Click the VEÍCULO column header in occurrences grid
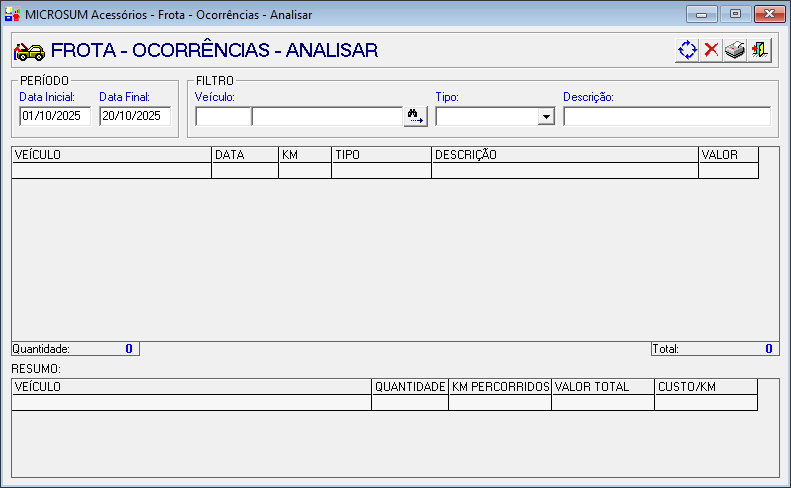The width and height of the screenshot is (791, 488). [x=111, y=155]
